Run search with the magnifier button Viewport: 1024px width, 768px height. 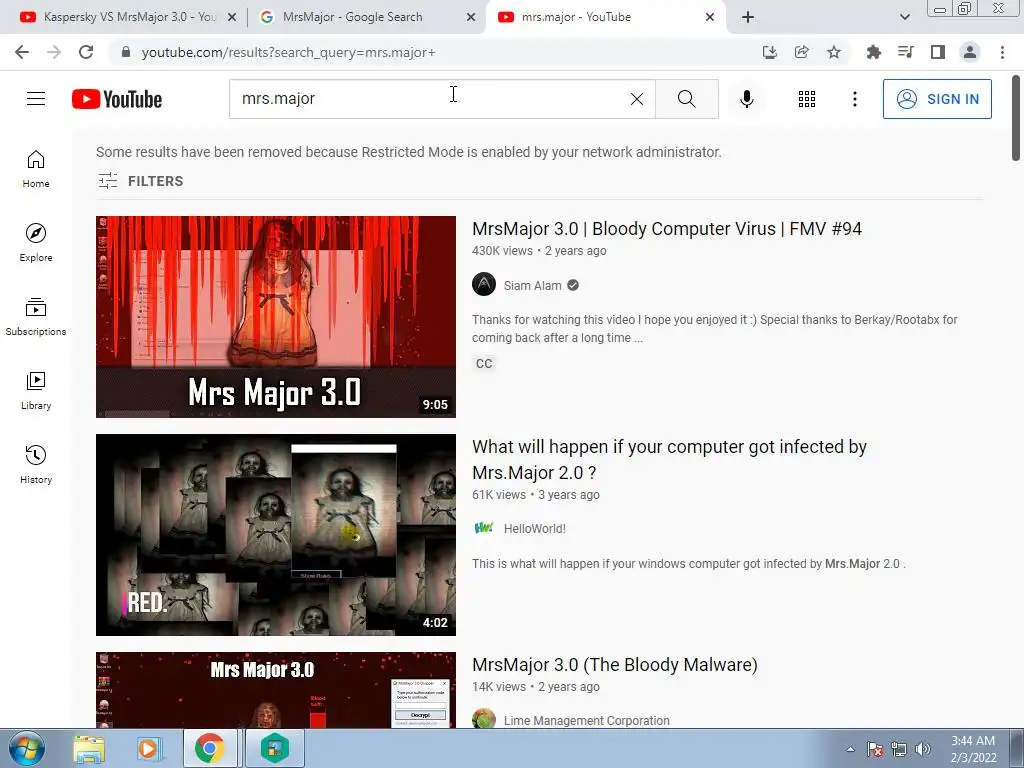coord(686,99)
